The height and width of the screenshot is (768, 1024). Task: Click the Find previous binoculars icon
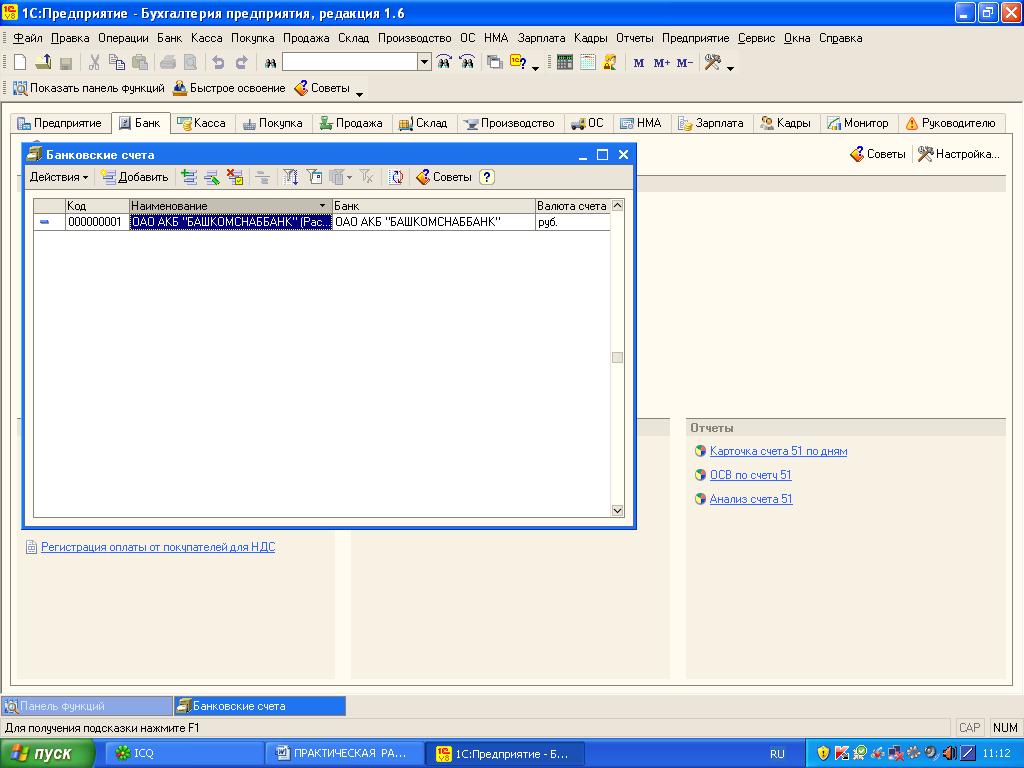[444, 63]
